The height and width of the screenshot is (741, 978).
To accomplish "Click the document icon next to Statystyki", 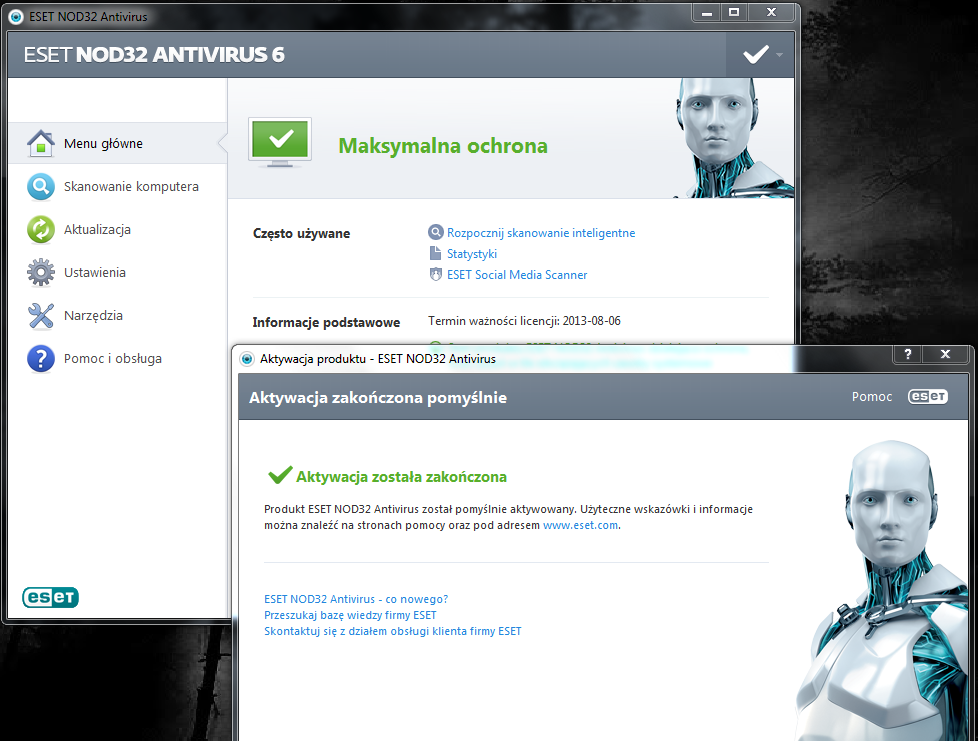I will pyautogui.click(x=435, y=253).
